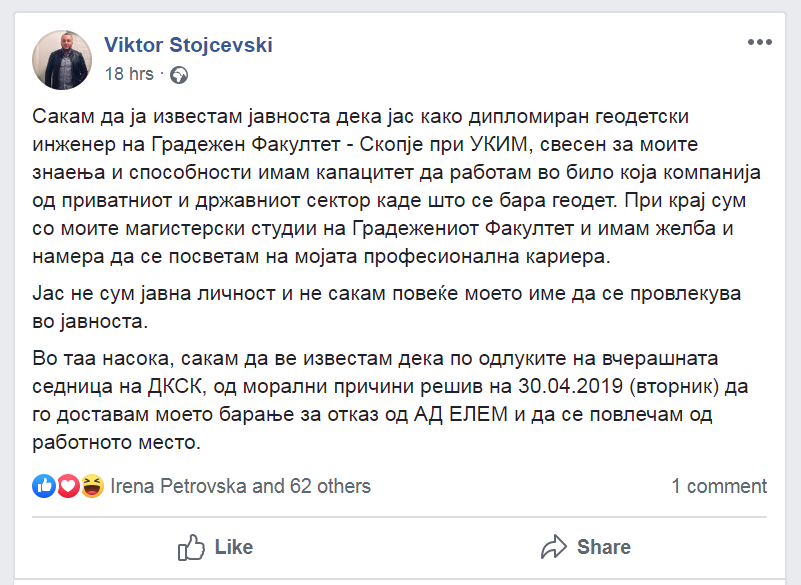
Task: Click the laughing emoji reaction icon
Action: (x=92, y=487)
